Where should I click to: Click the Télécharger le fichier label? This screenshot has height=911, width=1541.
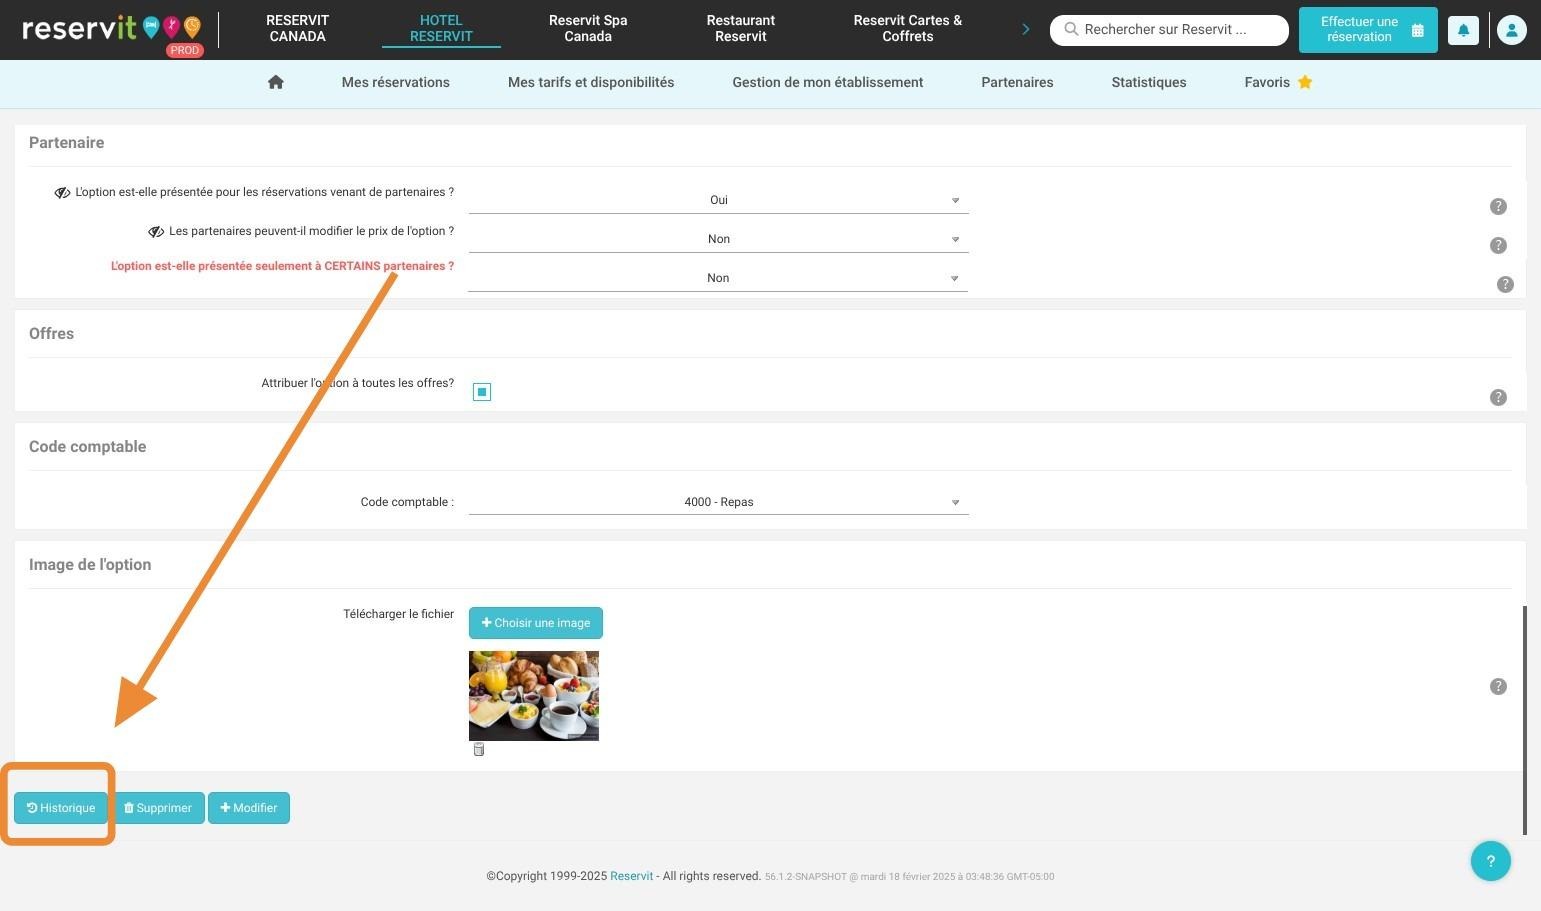(x=398, y=614)
